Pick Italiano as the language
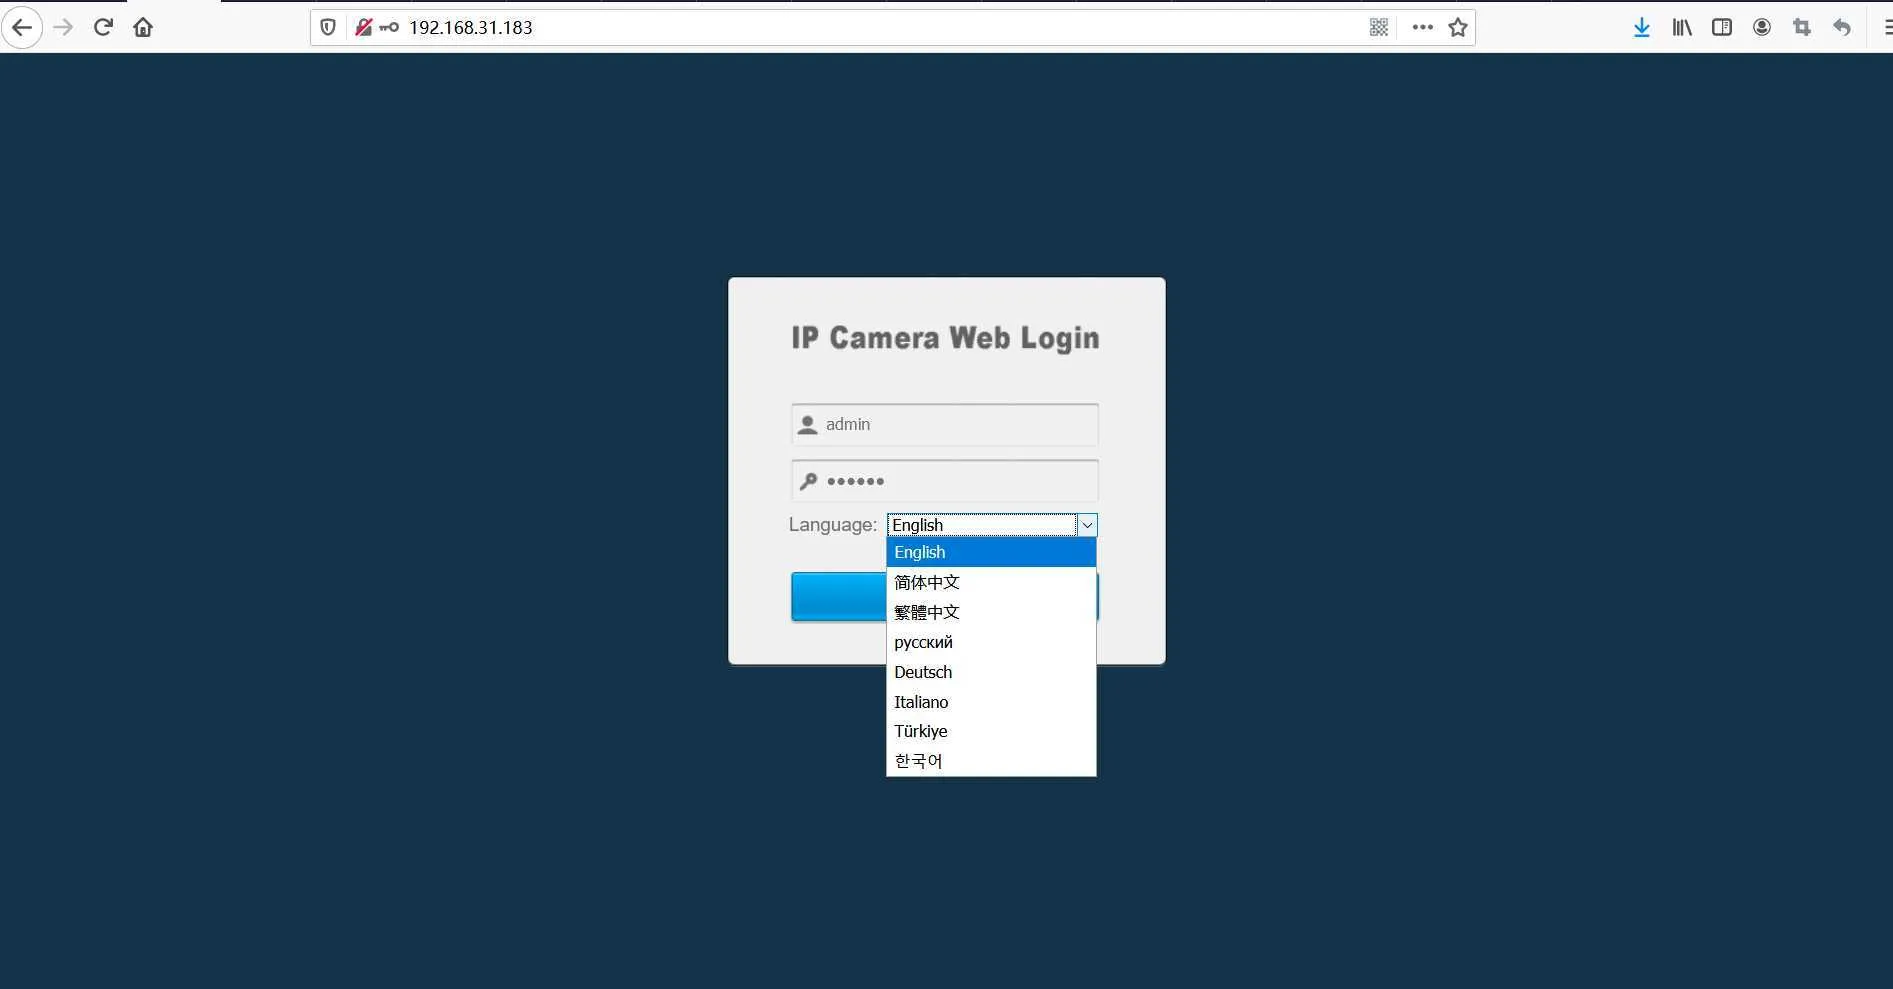Viewport: 1893px width, 989px height. coord(991,702)
